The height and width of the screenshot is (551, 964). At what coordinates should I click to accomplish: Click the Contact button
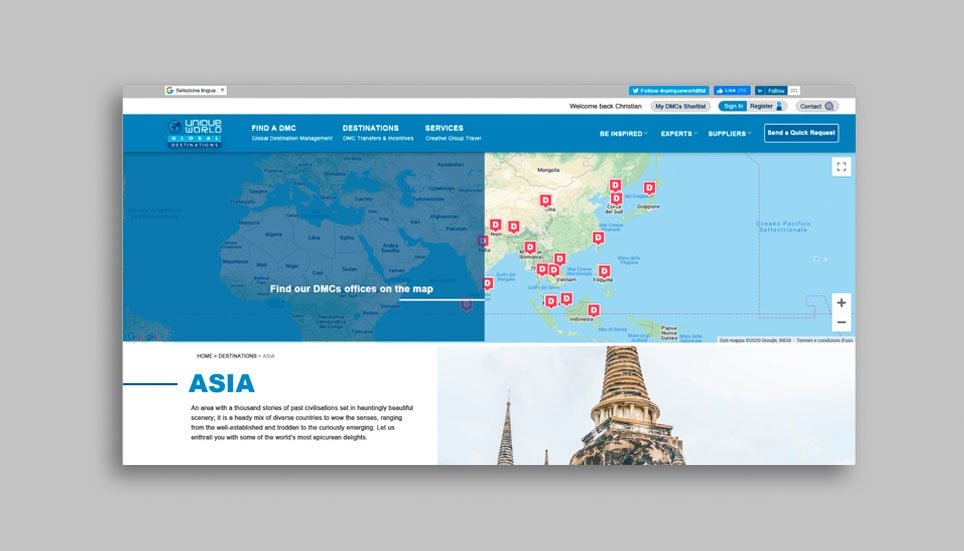tap(817, 106)
